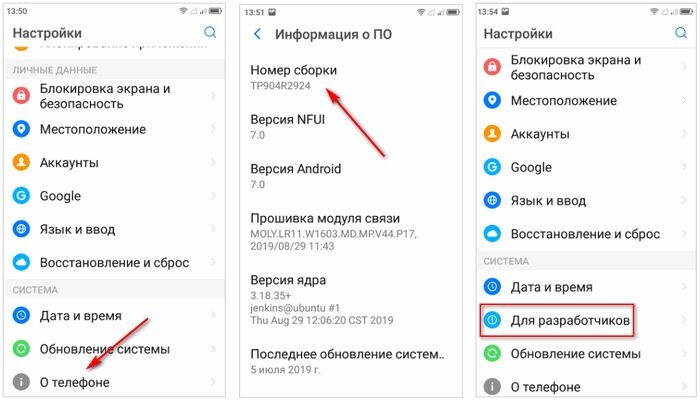Tap the Версия Android 7.0 entry
Image resolution: width=700 pixels, height=400 pixels.
(x=351, y=176)
